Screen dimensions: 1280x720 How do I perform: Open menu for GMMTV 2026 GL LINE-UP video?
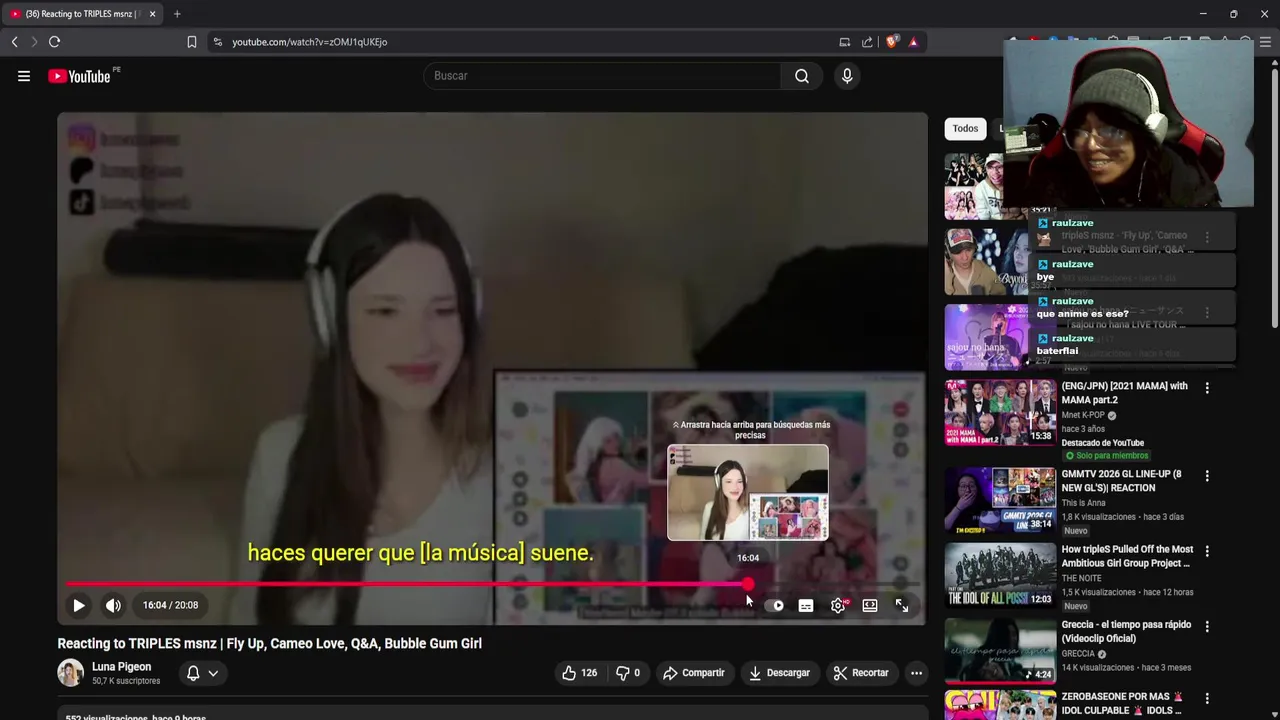[x=1207, y=475]
